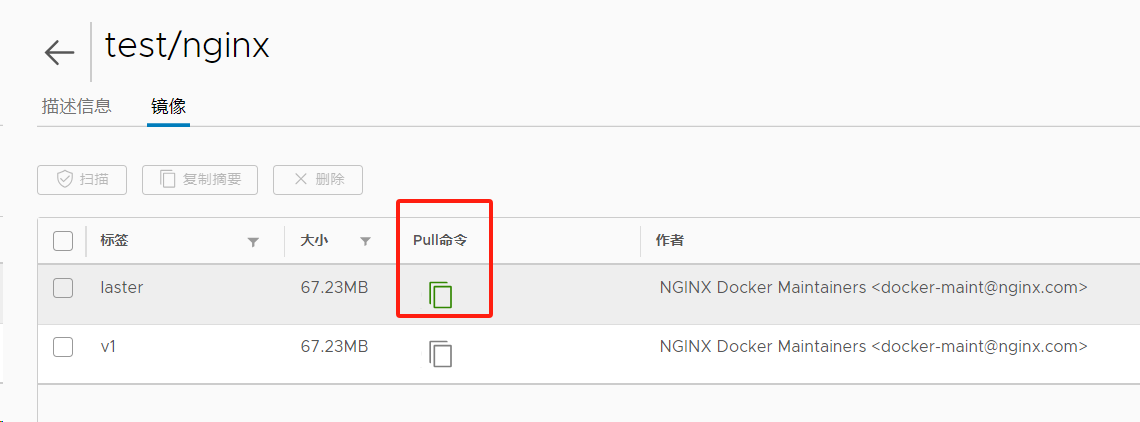1140x422 pixels.
Task: Sort by the 标签 column header
Action: pyautogui.click(x=114, y=241)
